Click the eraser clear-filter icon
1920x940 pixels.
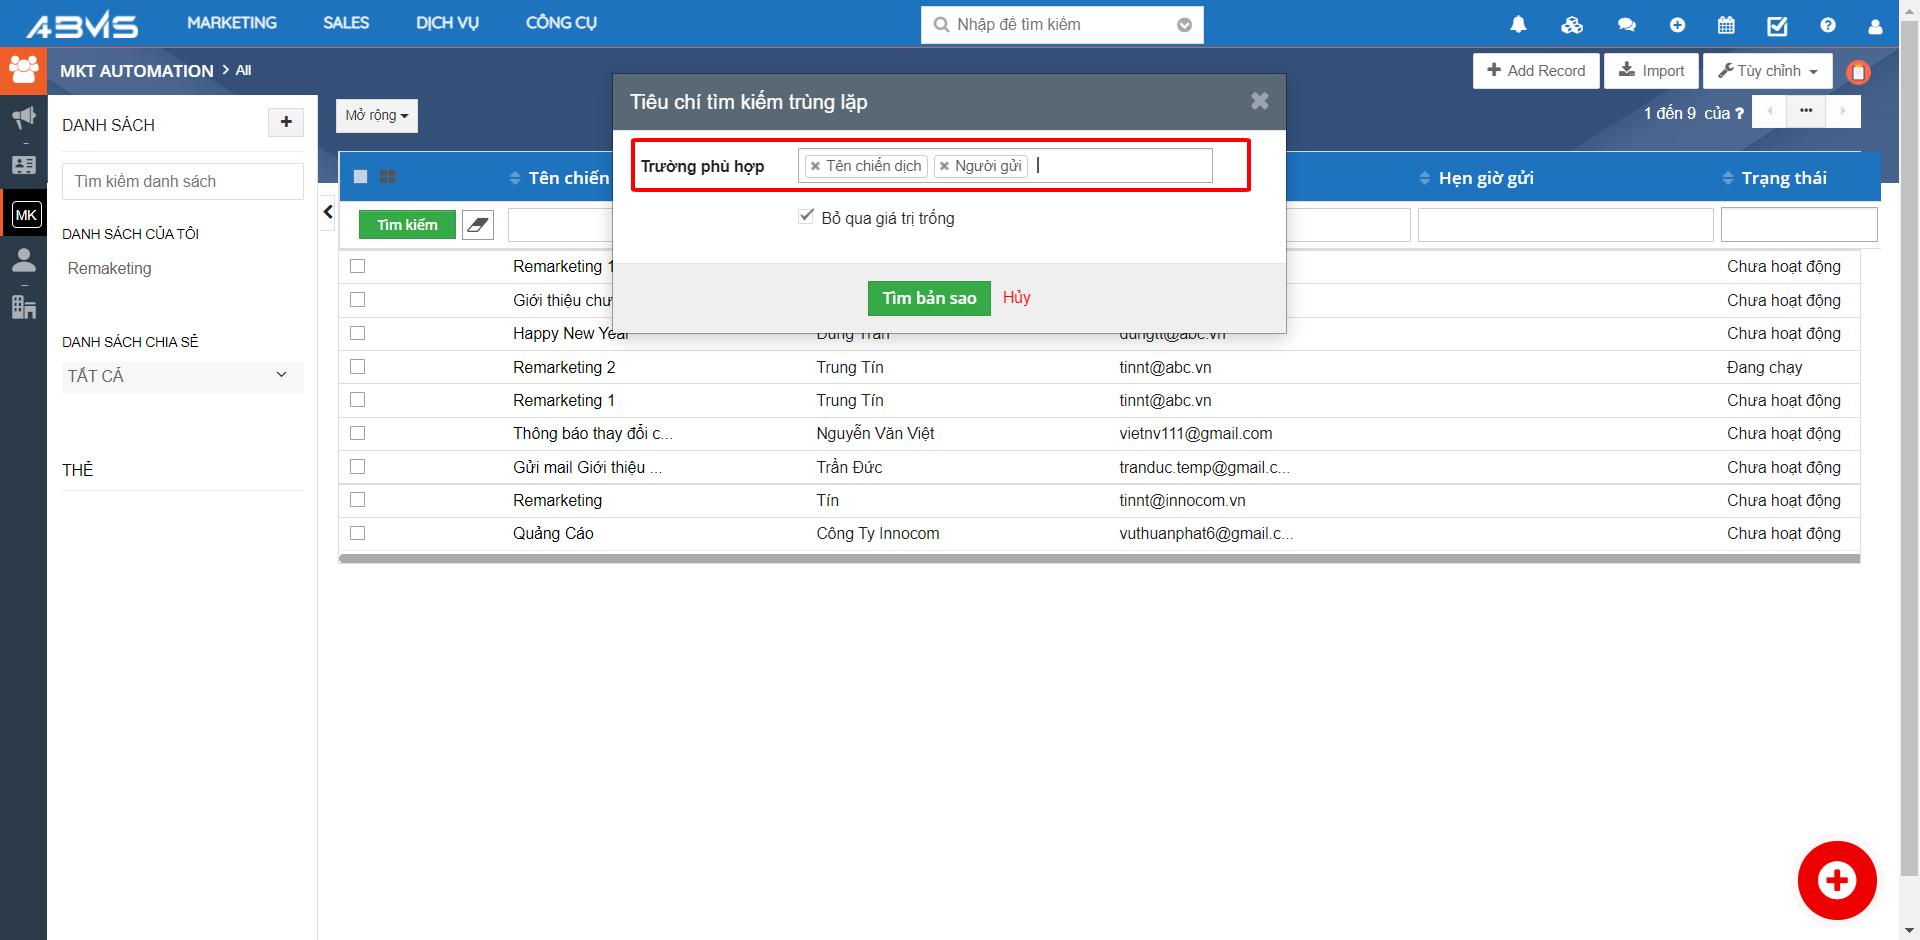pyautogui.click(x=478, y=225)
